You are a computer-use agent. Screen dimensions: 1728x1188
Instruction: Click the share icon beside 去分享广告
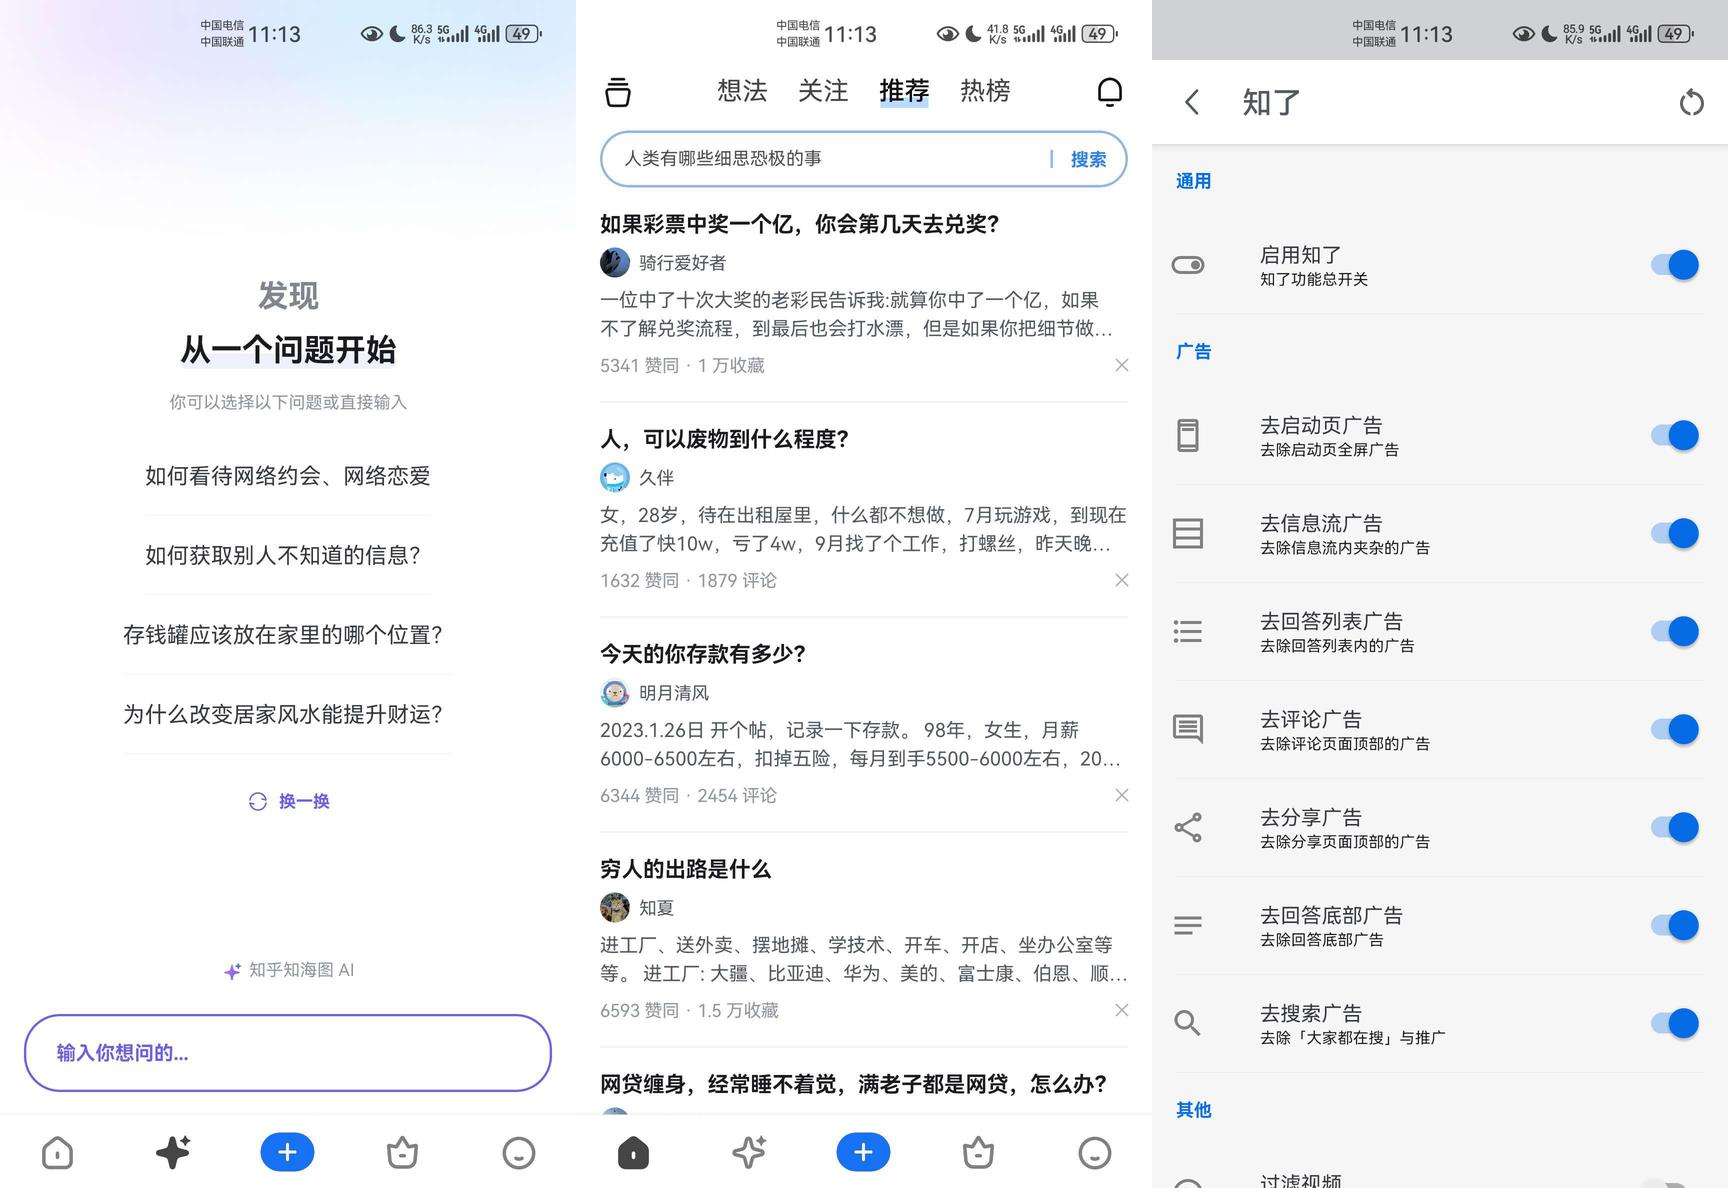click(x=1188, y=827)
